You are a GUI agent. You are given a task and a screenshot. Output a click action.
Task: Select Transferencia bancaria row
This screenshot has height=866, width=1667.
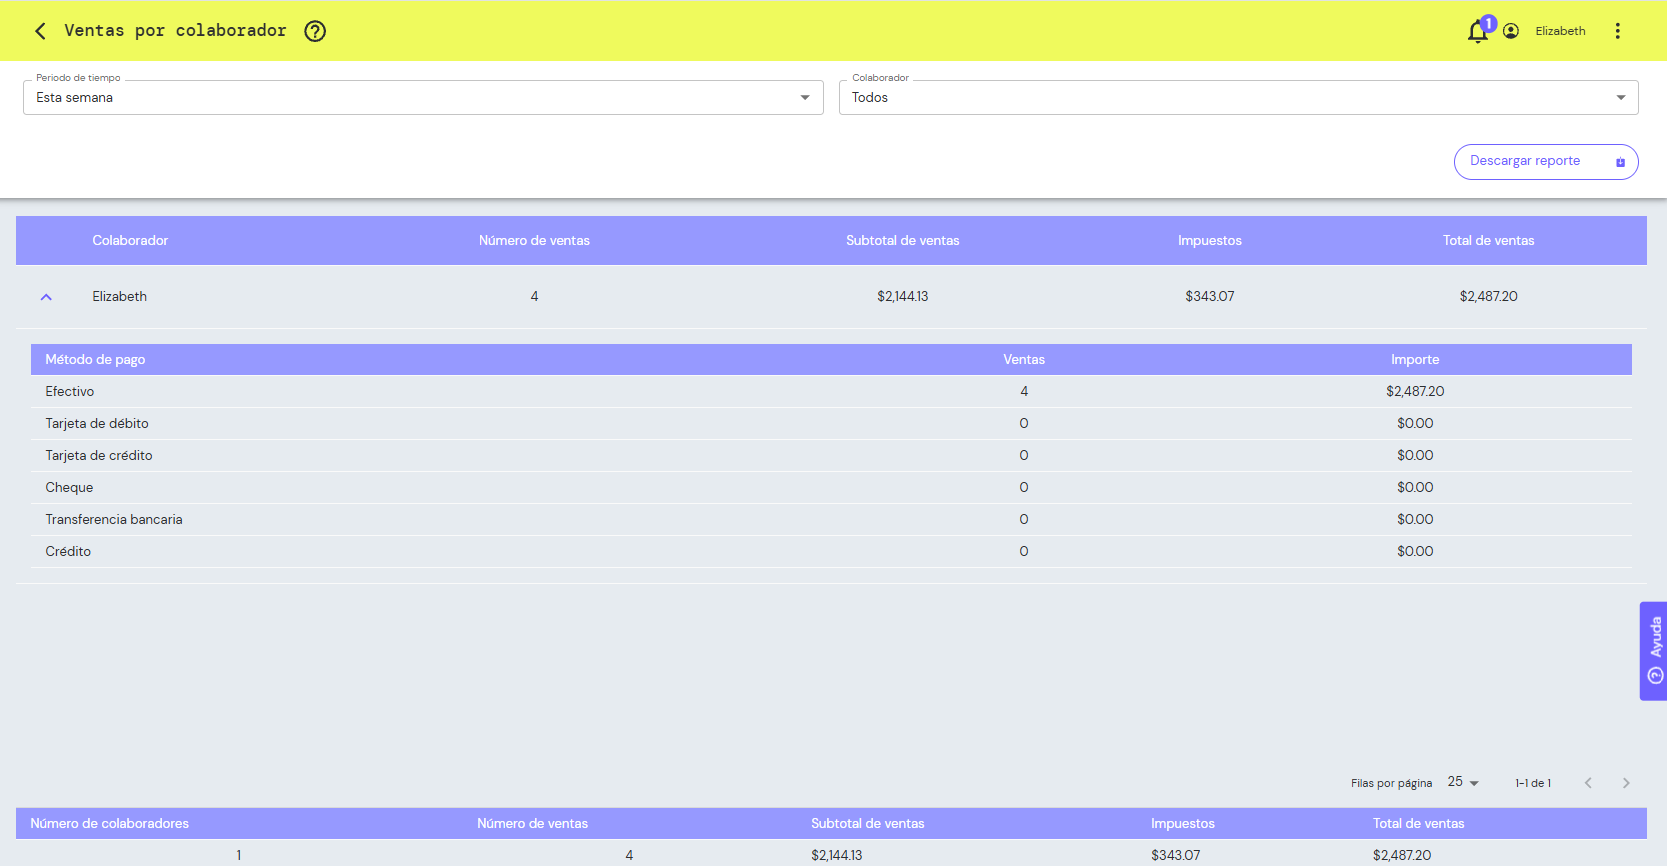pos(831,520)
